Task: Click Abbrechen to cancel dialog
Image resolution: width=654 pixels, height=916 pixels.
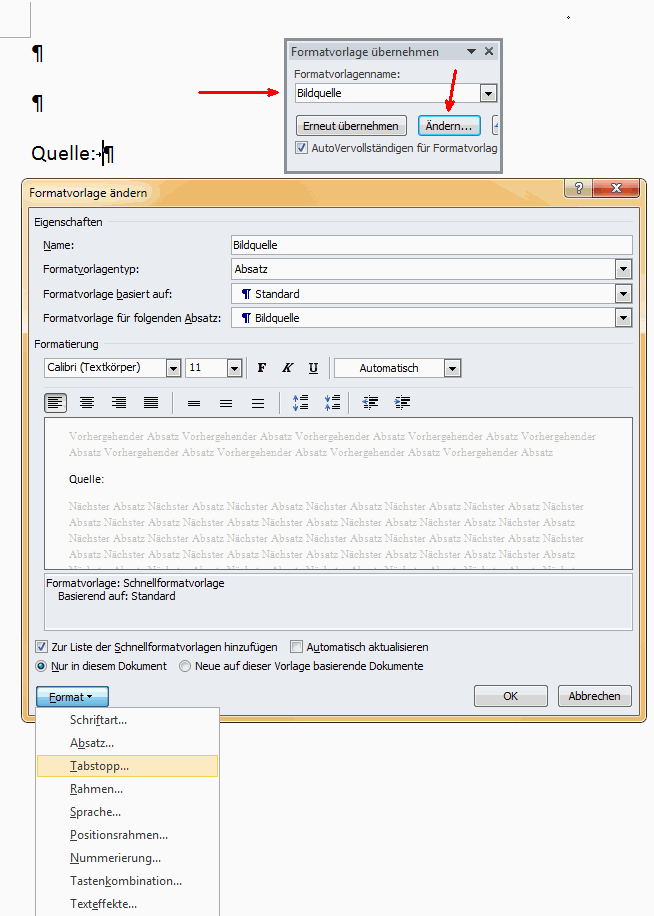Action: pos(594,696)
